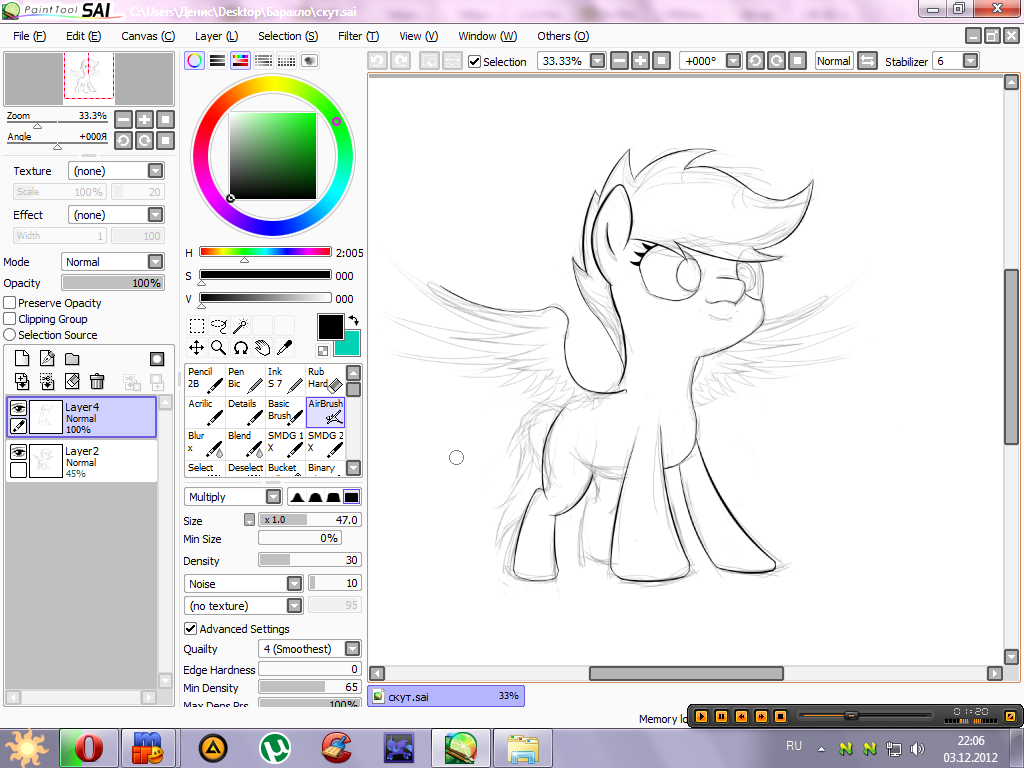Select the flat square brush edge shape
Screen dimensions: 1024x768
[x=351, y=497]
